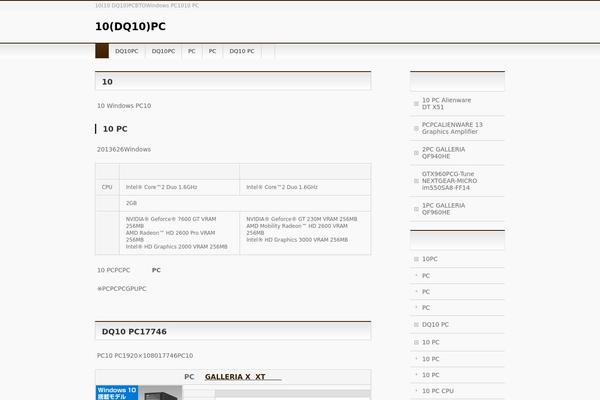Go to the brown home square in navigation

point(102,51)
